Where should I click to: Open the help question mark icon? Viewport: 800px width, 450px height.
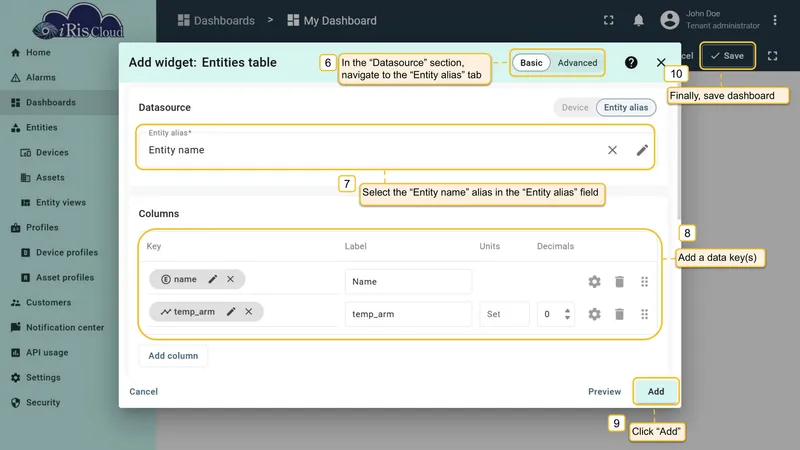[x=631, y=62]
